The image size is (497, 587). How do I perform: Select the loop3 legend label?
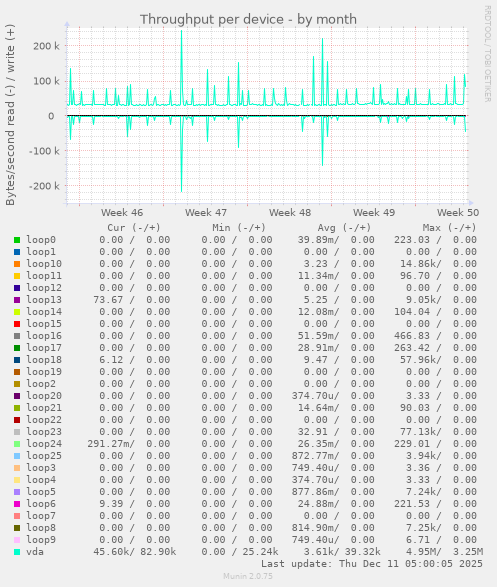pos(41,468)
